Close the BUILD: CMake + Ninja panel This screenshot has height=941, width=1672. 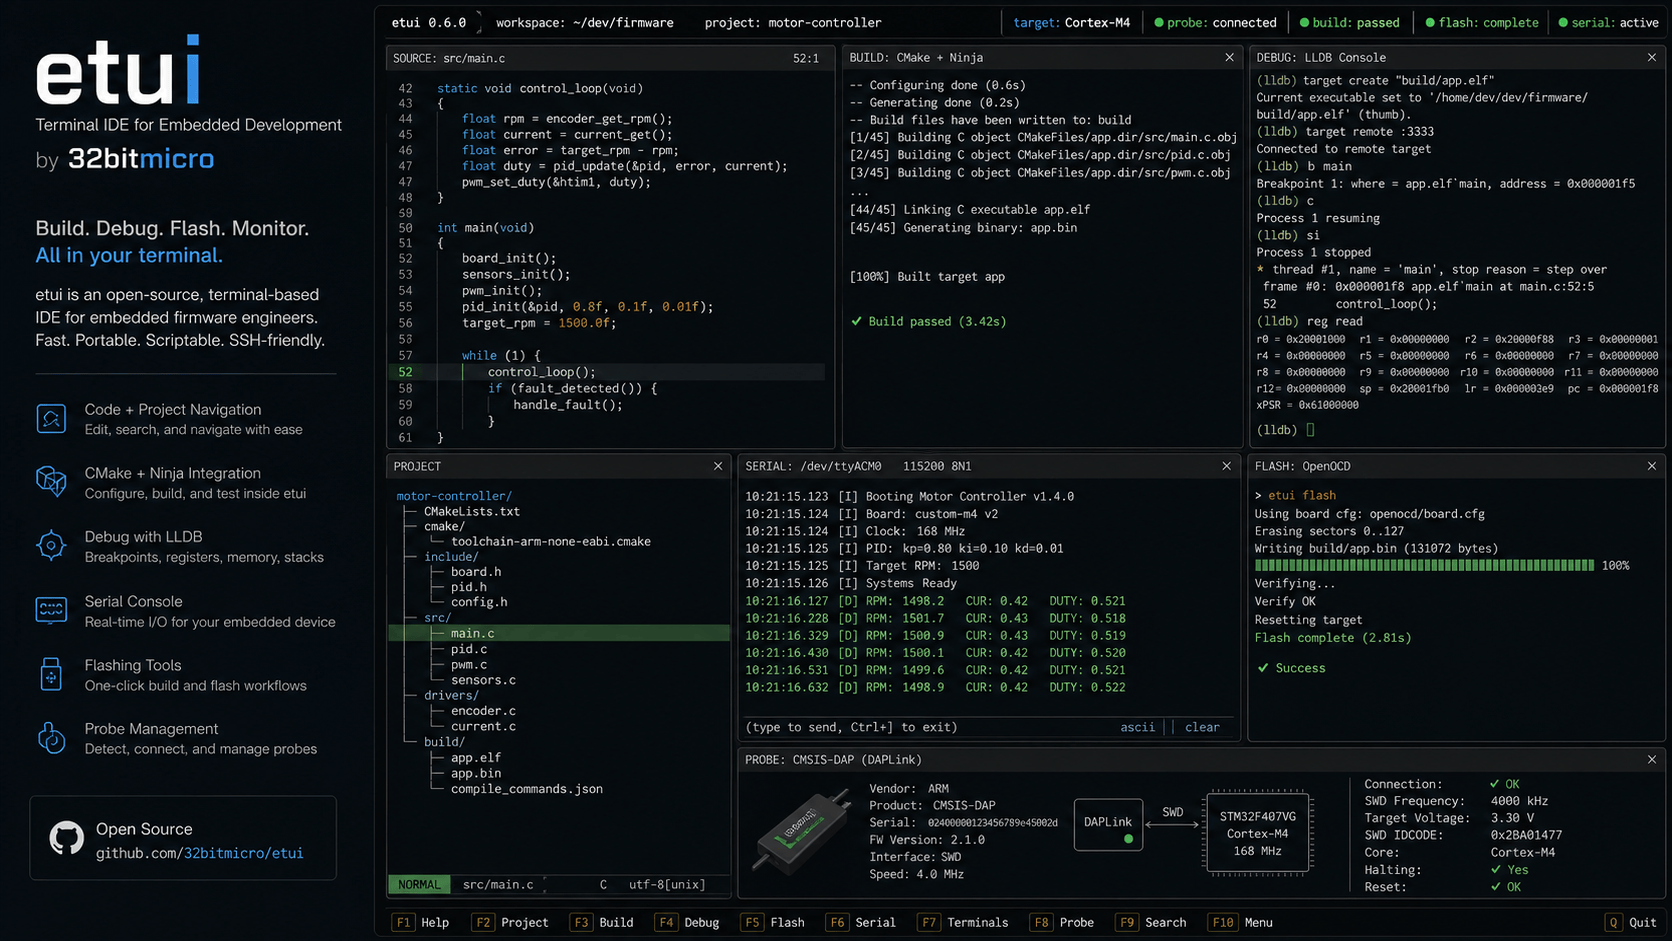[x=1229, y=58]
